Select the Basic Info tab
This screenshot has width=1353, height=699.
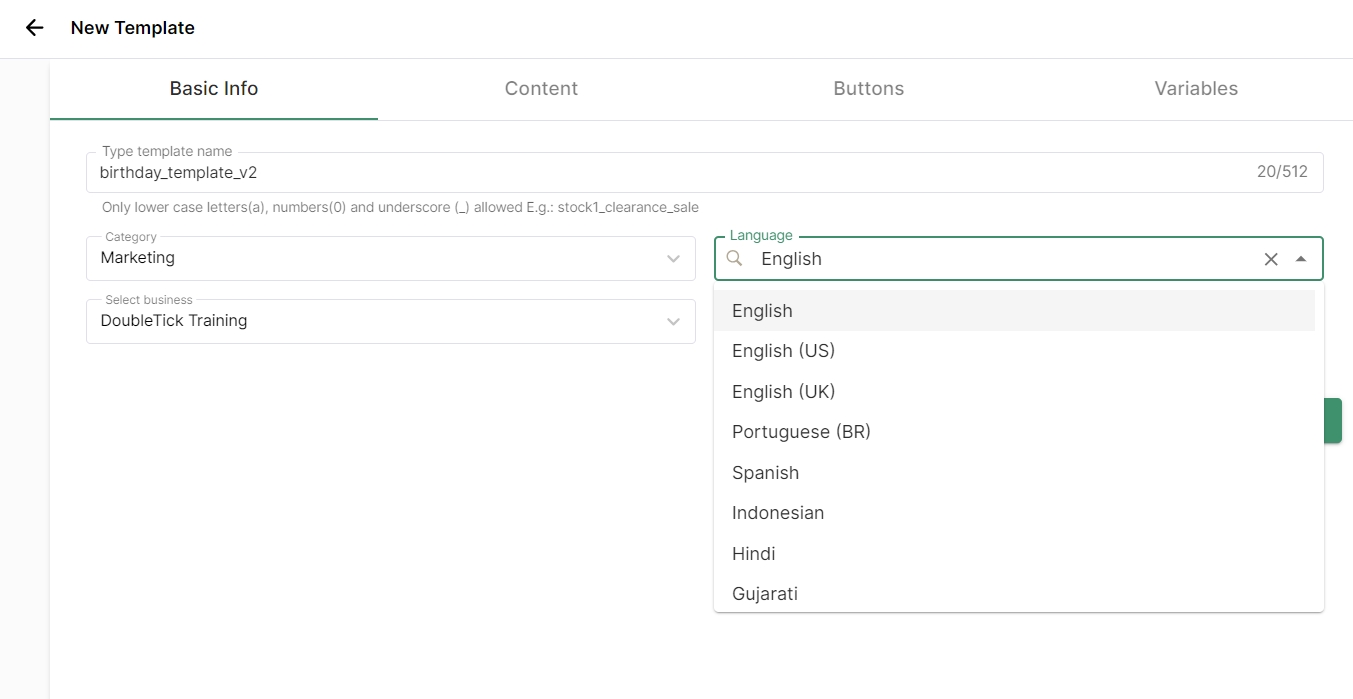pos(214,89)
